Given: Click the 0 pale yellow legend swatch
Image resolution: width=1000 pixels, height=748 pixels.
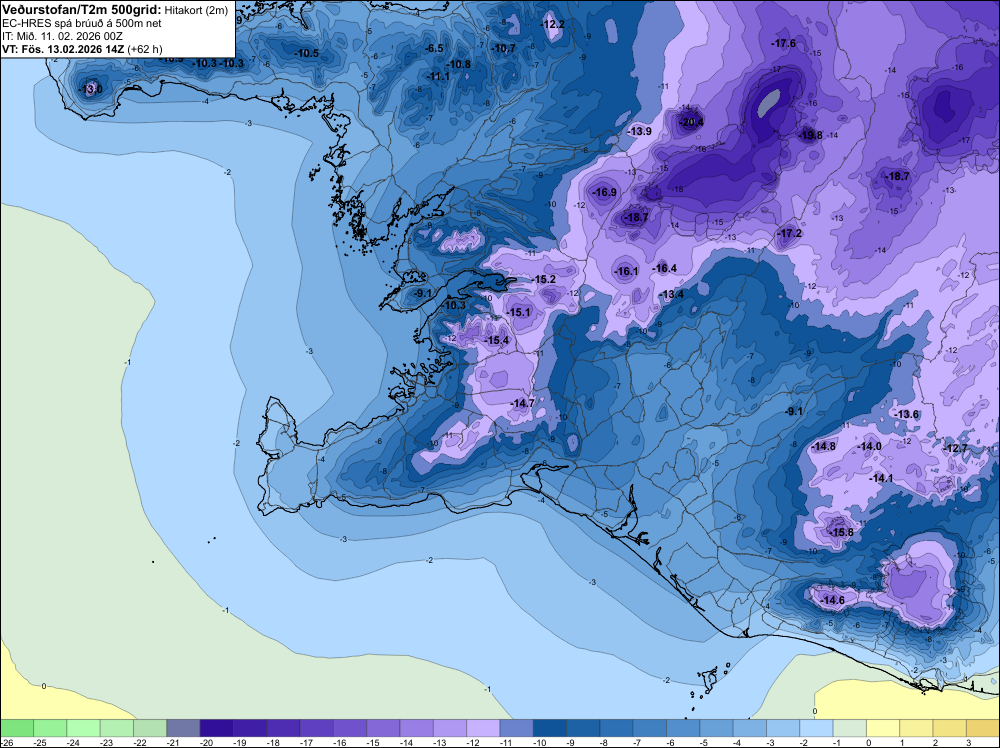Looking at the screenshot, I should click(x=883, y=728).
